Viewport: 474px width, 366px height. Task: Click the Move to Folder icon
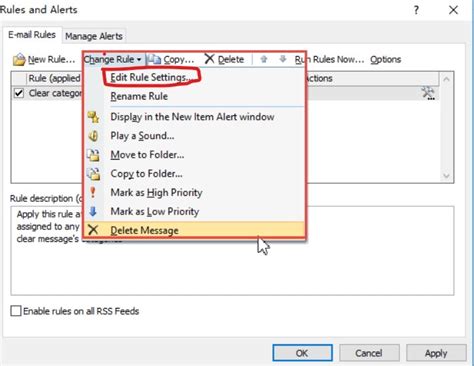pos(93,155)
